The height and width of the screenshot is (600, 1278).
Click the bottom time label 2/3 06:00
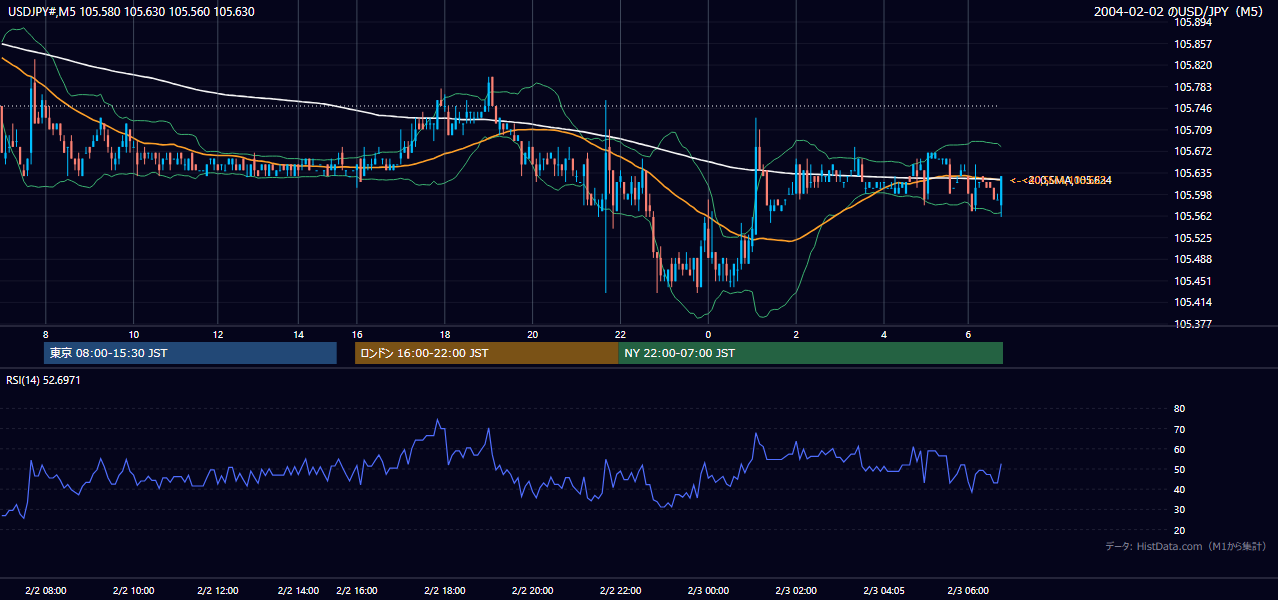[x=968, y=591]
